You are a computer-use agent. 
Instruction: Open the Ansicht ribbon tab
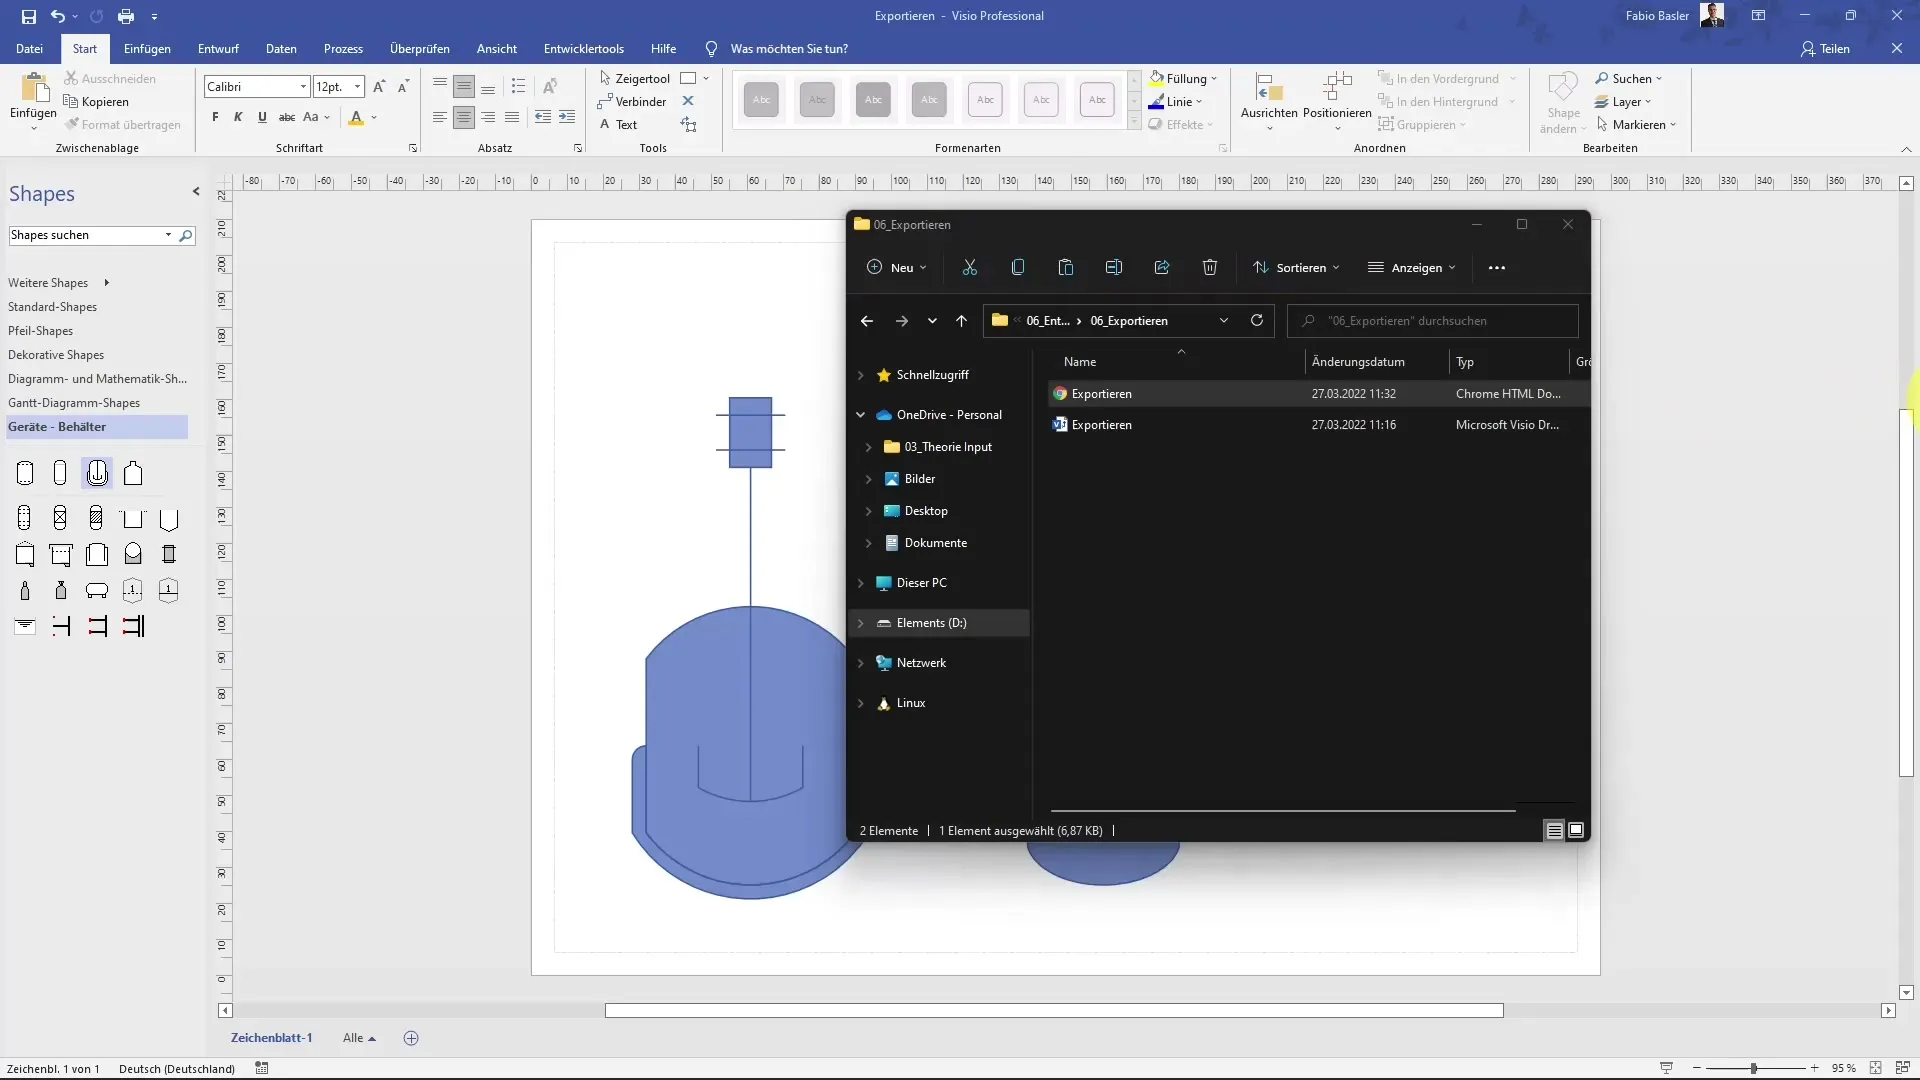click(497, 48)
